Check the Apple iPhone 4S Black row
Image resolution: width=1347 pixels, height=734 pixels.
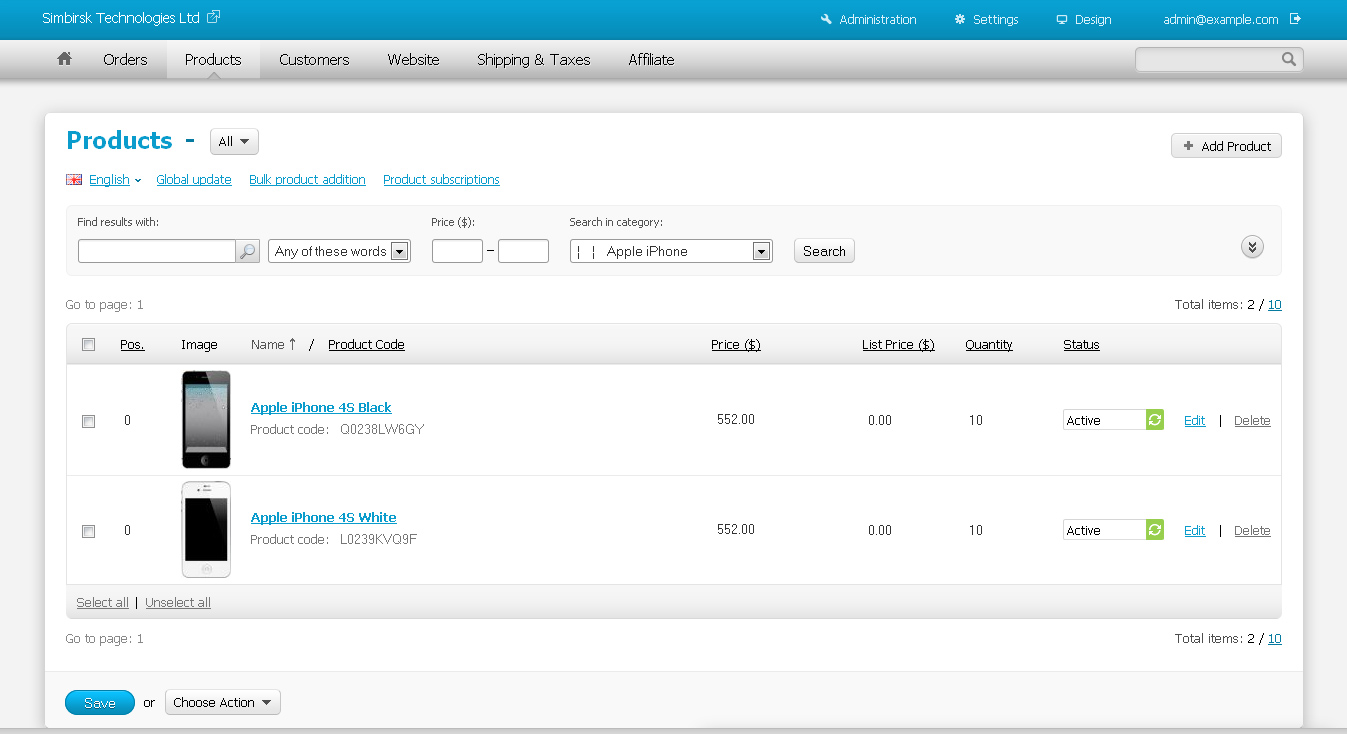(88, 422)
